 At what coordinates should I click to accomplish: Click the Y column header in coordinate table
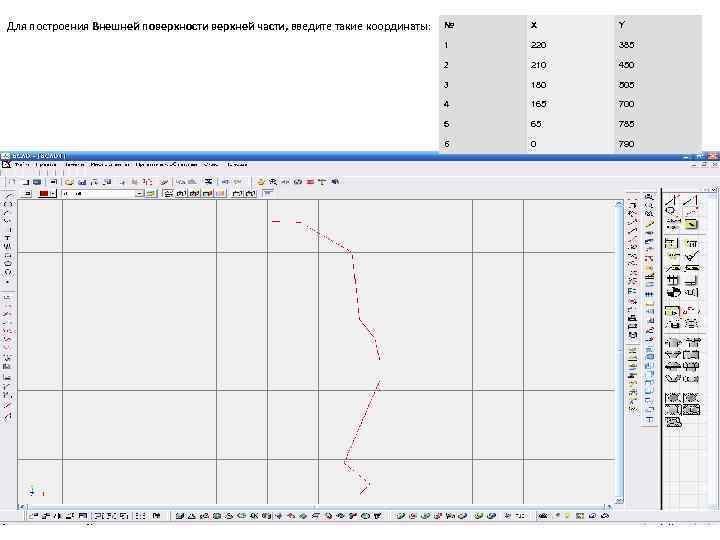pos(621,25)
